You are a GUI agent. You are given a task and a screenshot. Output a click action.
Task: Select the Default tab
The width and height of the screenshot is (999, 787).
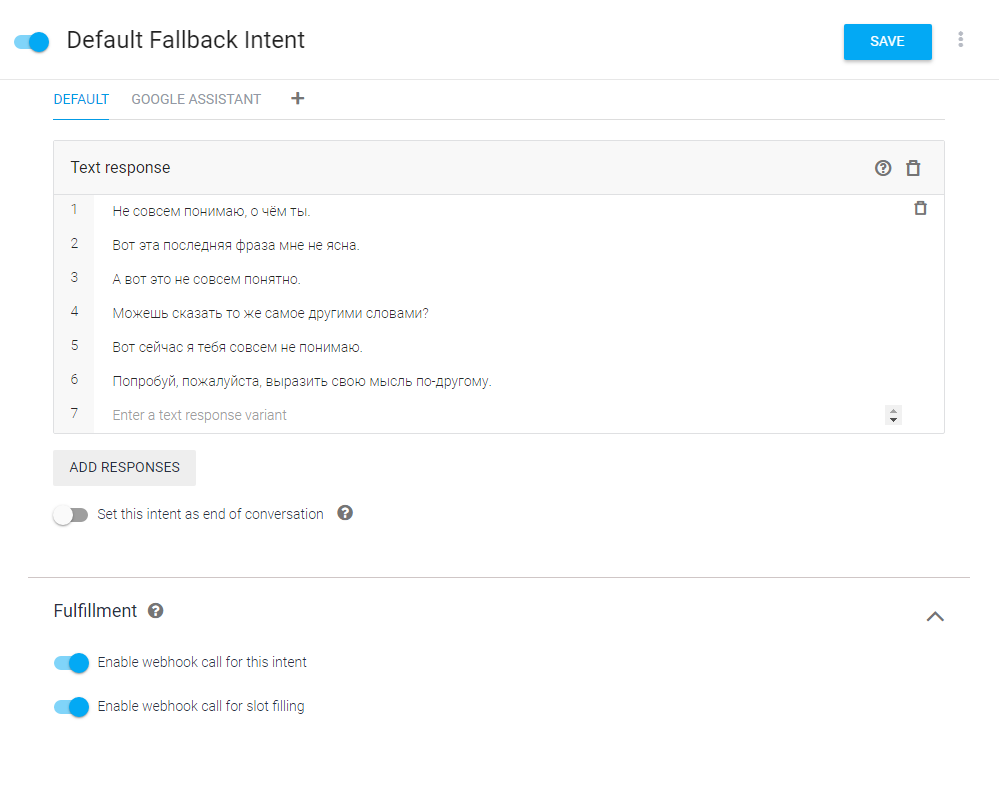coord(81,99)
